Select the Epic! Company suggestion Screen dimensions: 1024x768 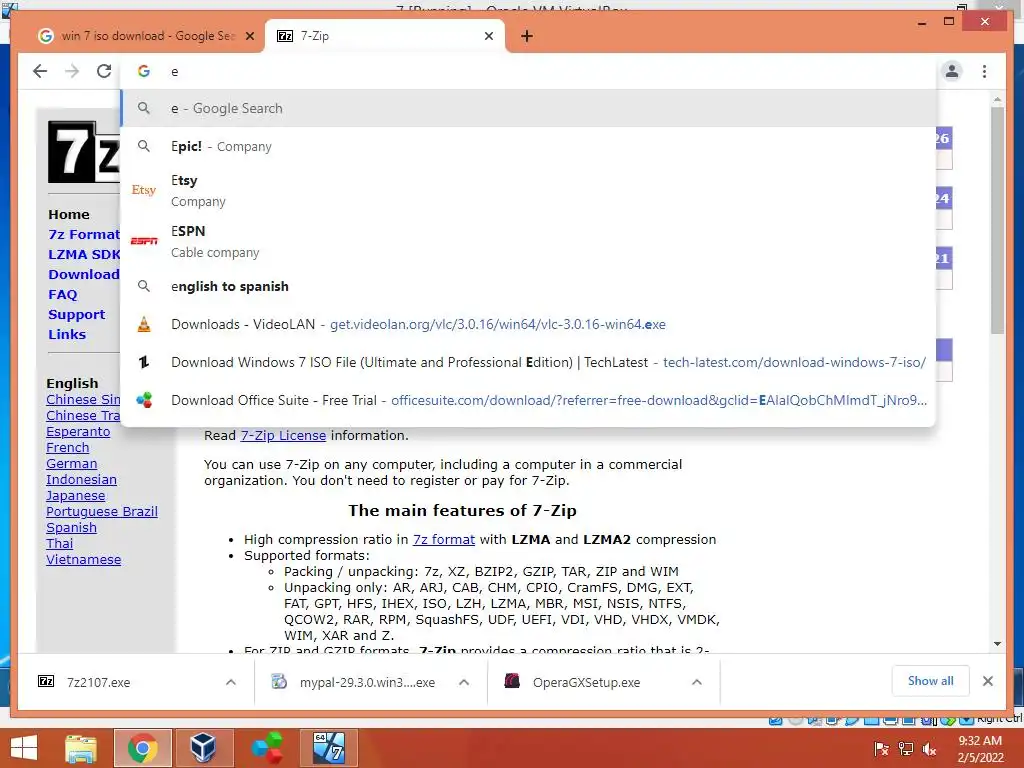click(528, 146)
